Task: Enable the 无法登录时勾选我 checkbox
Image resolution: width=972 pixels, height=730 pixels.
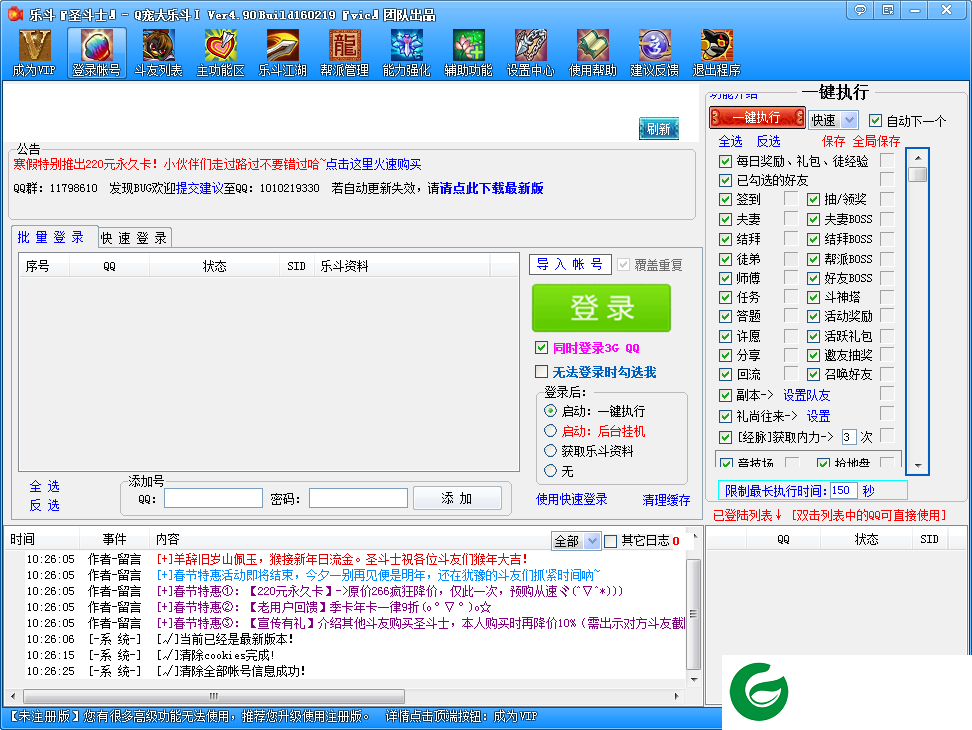Action: [x=541, y=371]
